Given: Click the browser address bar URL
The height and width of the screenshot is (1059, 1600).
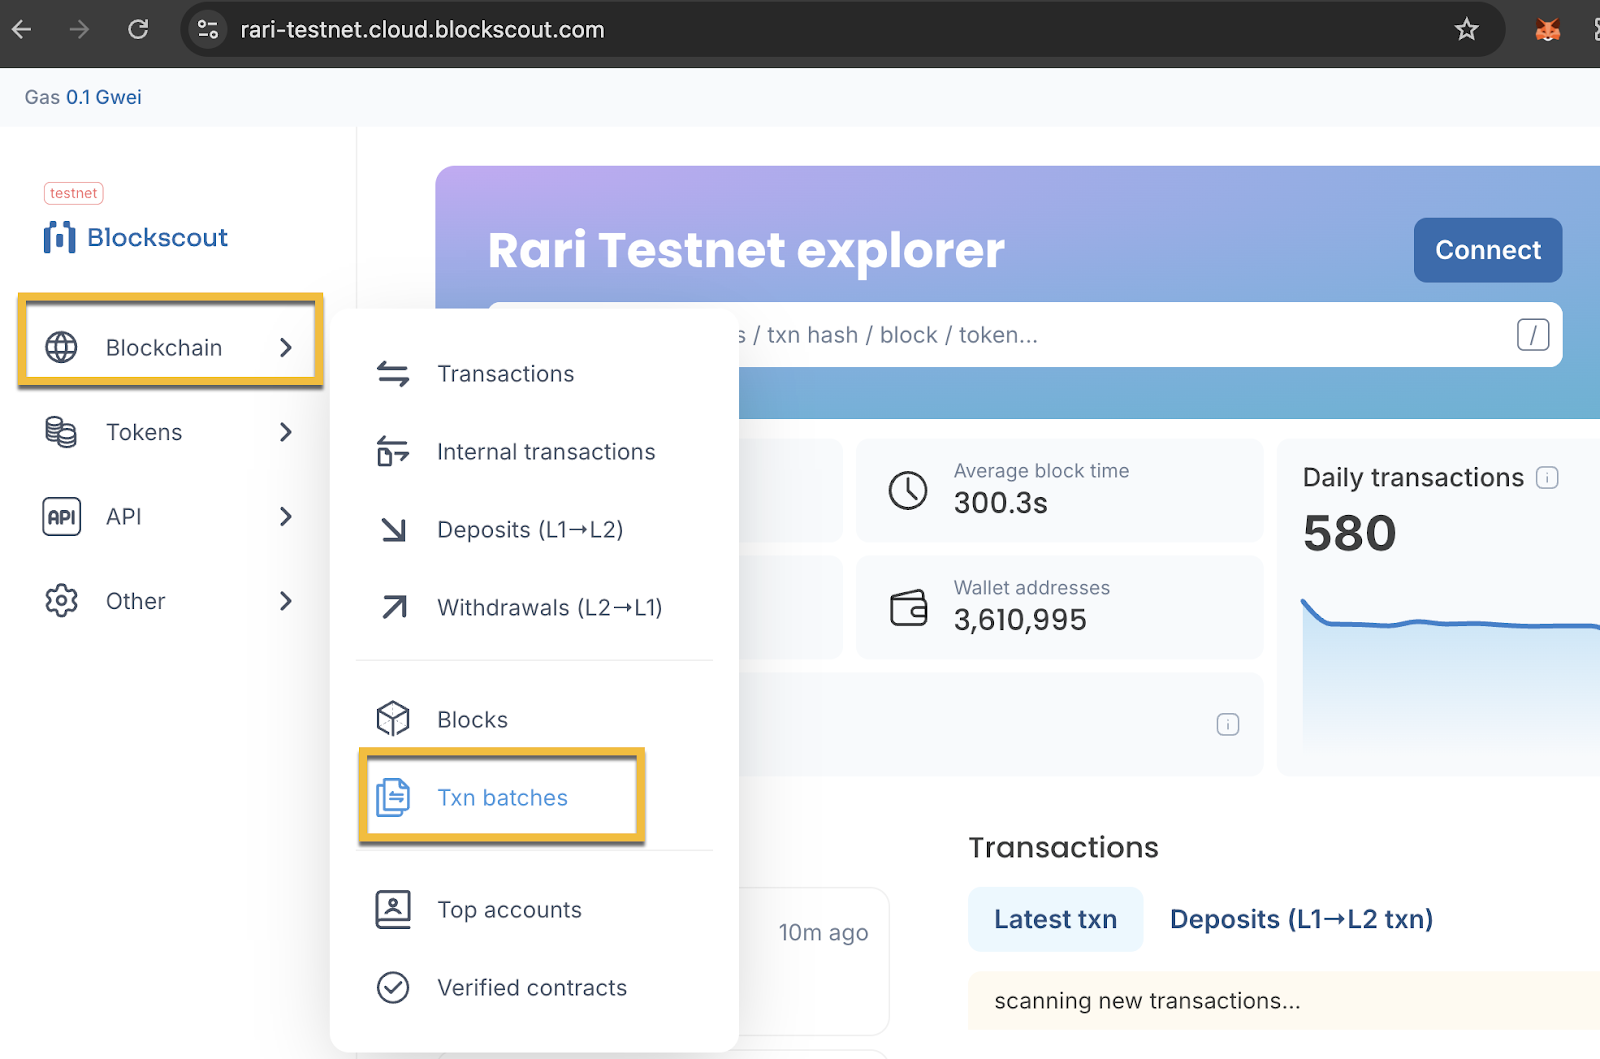Looking at the screenshot, I should click(422, 29).
